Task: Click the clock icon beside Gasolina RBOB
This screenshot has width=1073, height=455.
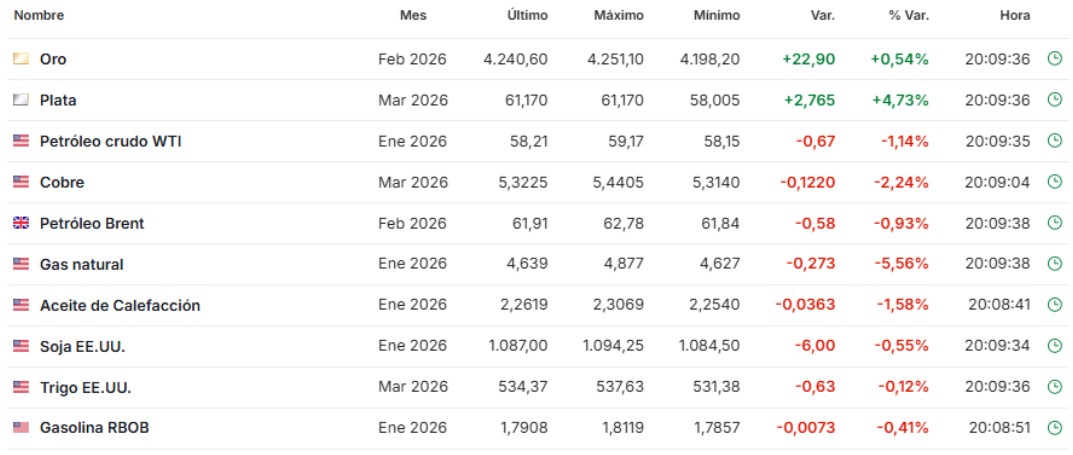Action: tap(1053, 428)
